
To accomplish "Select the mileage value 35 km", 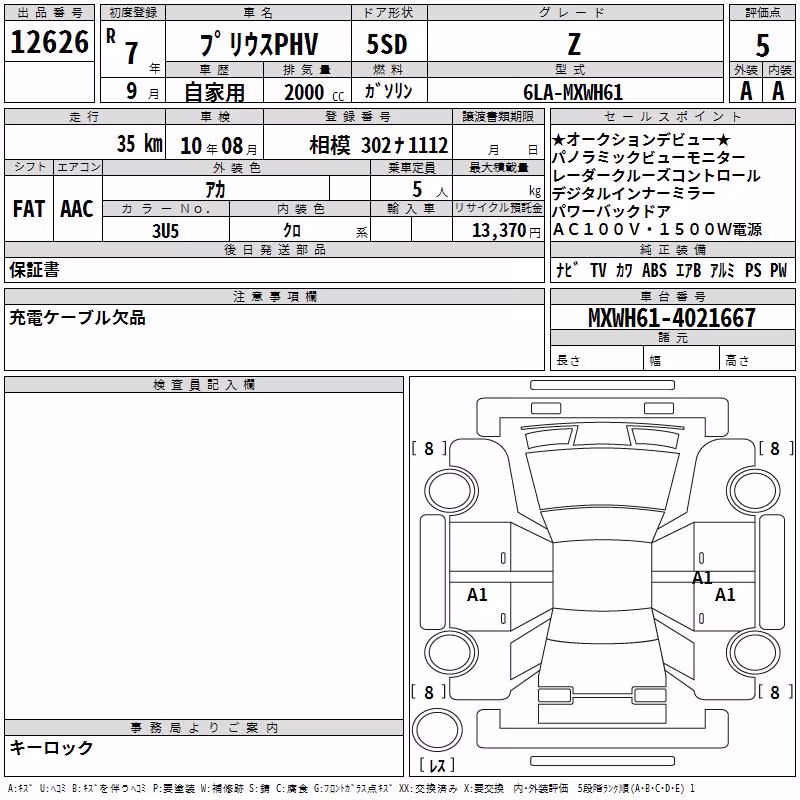I will [x=139, y=144].
